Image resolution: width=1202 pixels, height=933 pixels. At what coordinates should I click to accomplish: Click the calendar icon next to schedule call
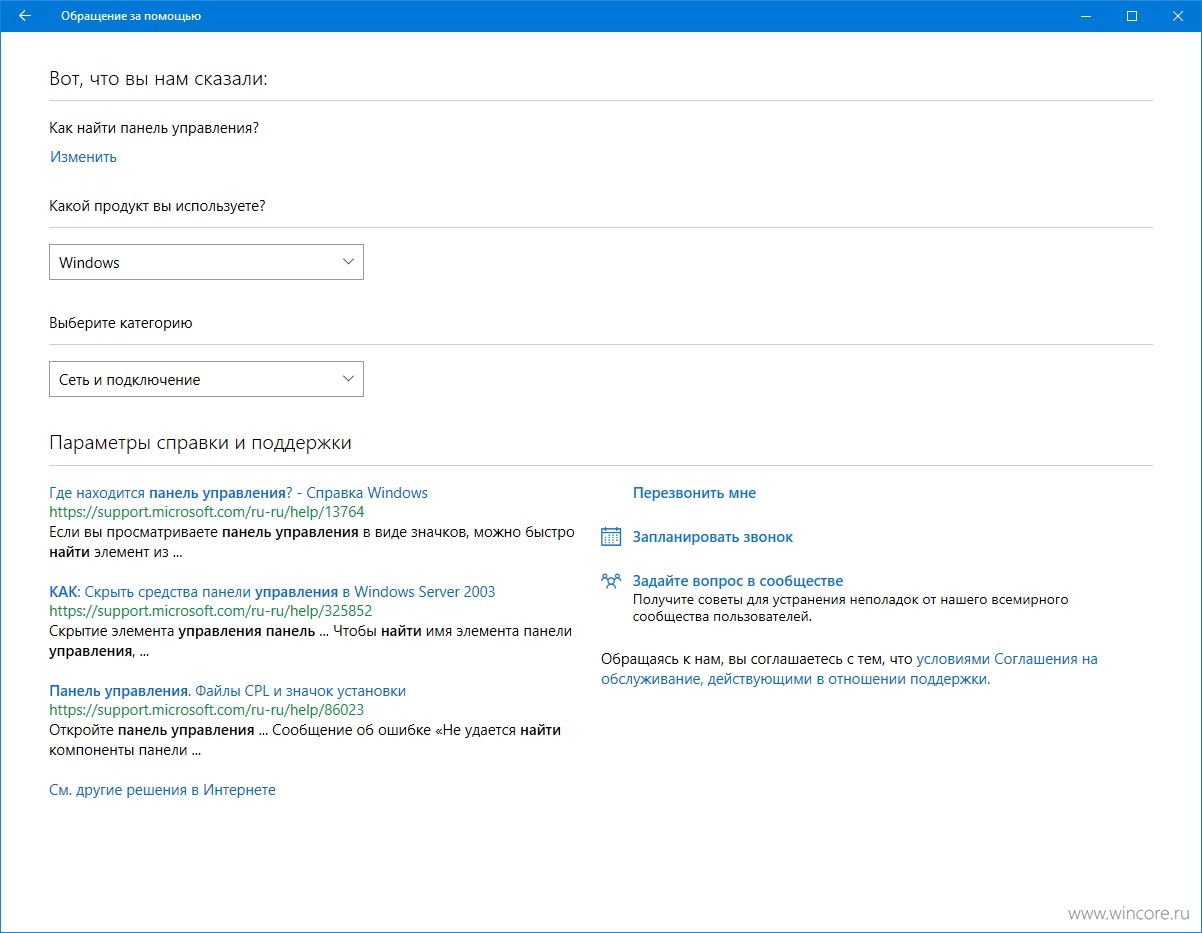click(x=611, y=537)
